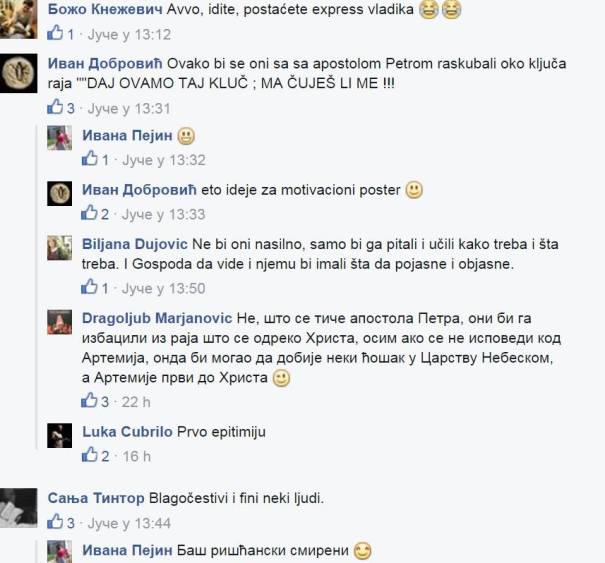605x563 pixels.
Task: Like Сања Тинтор's comment thumbs-up icon
Action: click(55, 522)
